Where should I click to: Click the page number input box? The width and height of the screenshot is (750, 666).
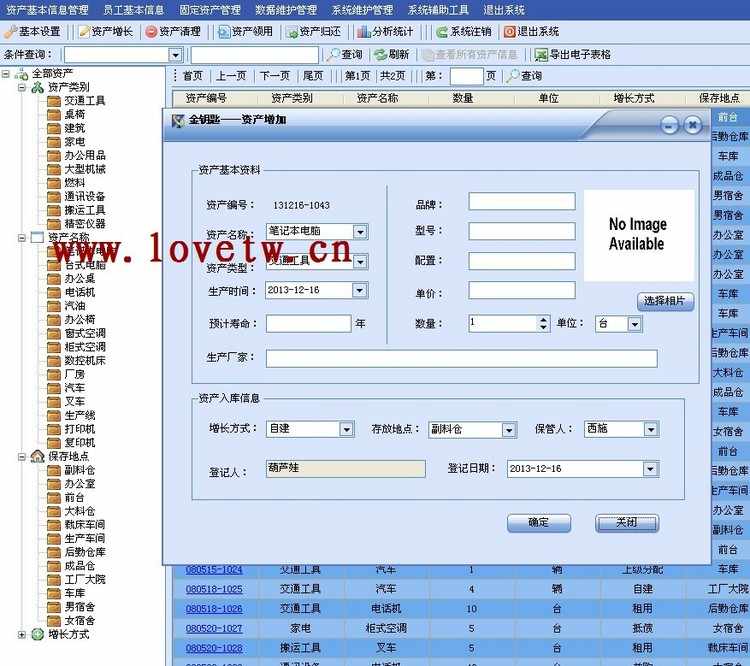[467, 76]
